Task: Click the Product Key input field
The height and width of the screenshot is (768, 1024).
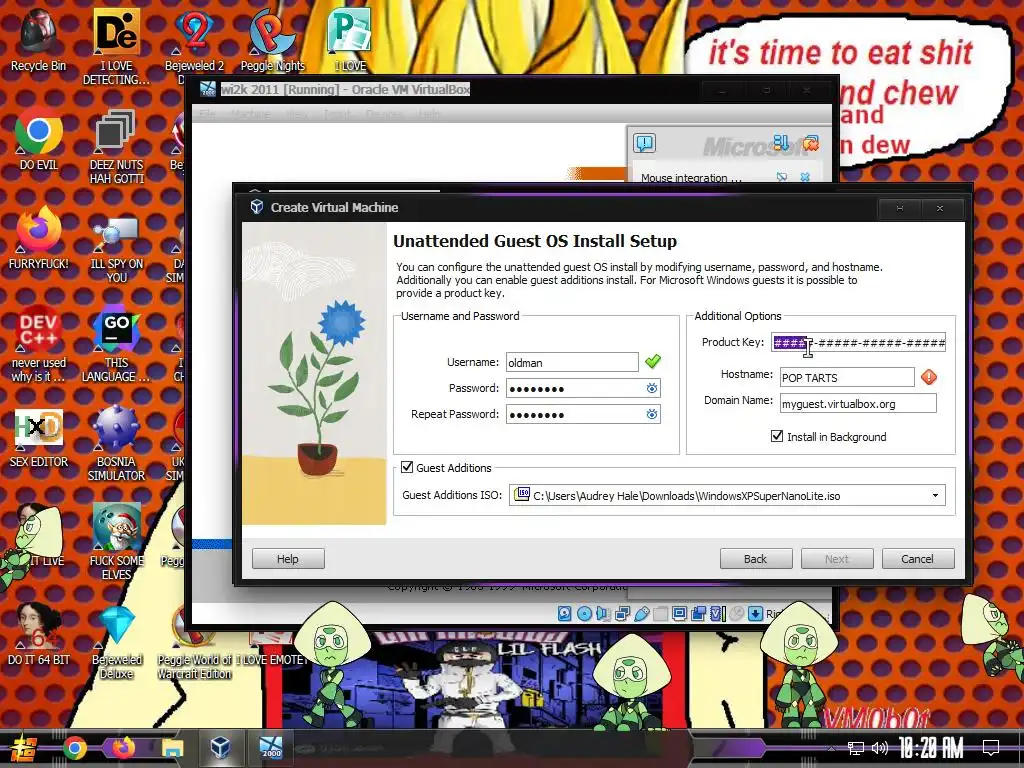Action: pos(858,342)
